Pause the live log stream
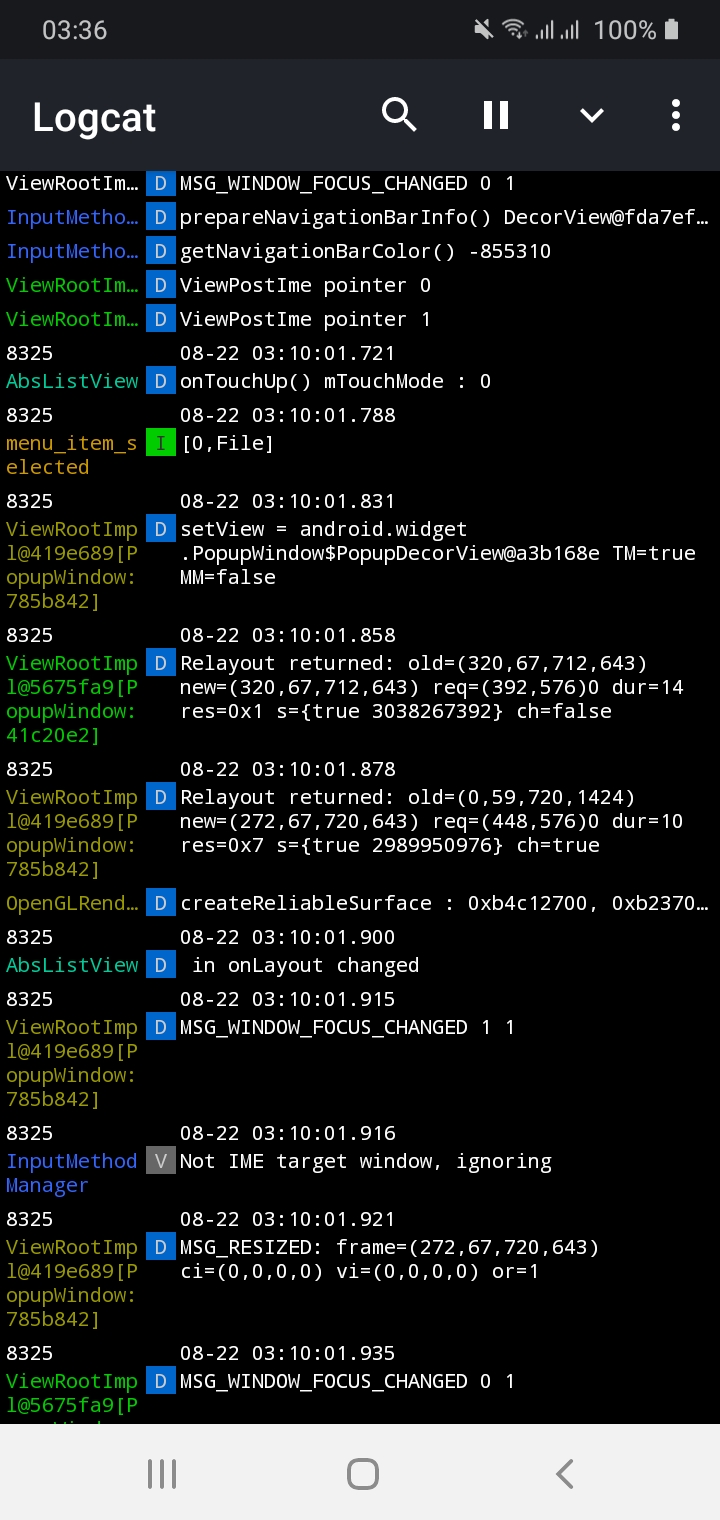The image size is (720, 1520). [495, 114]
